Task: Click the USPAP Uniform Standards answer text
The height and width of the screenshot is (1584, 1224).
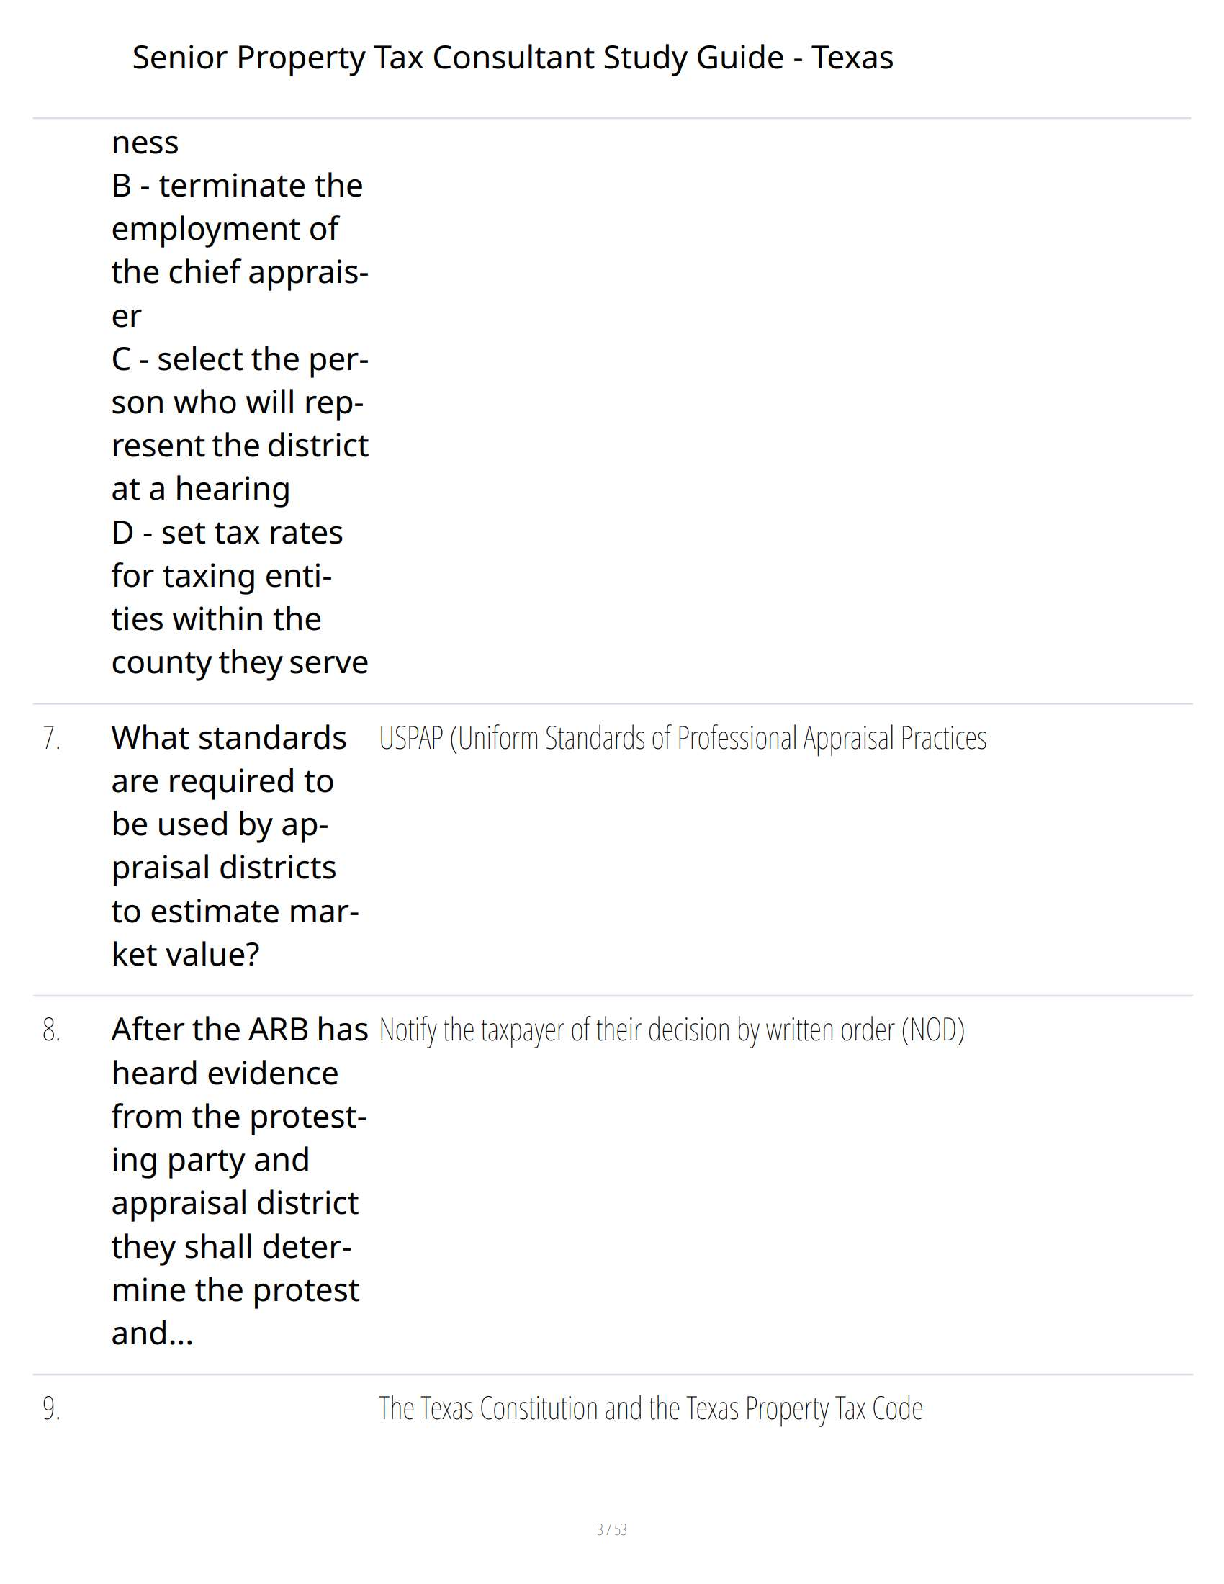Action: 682,739
